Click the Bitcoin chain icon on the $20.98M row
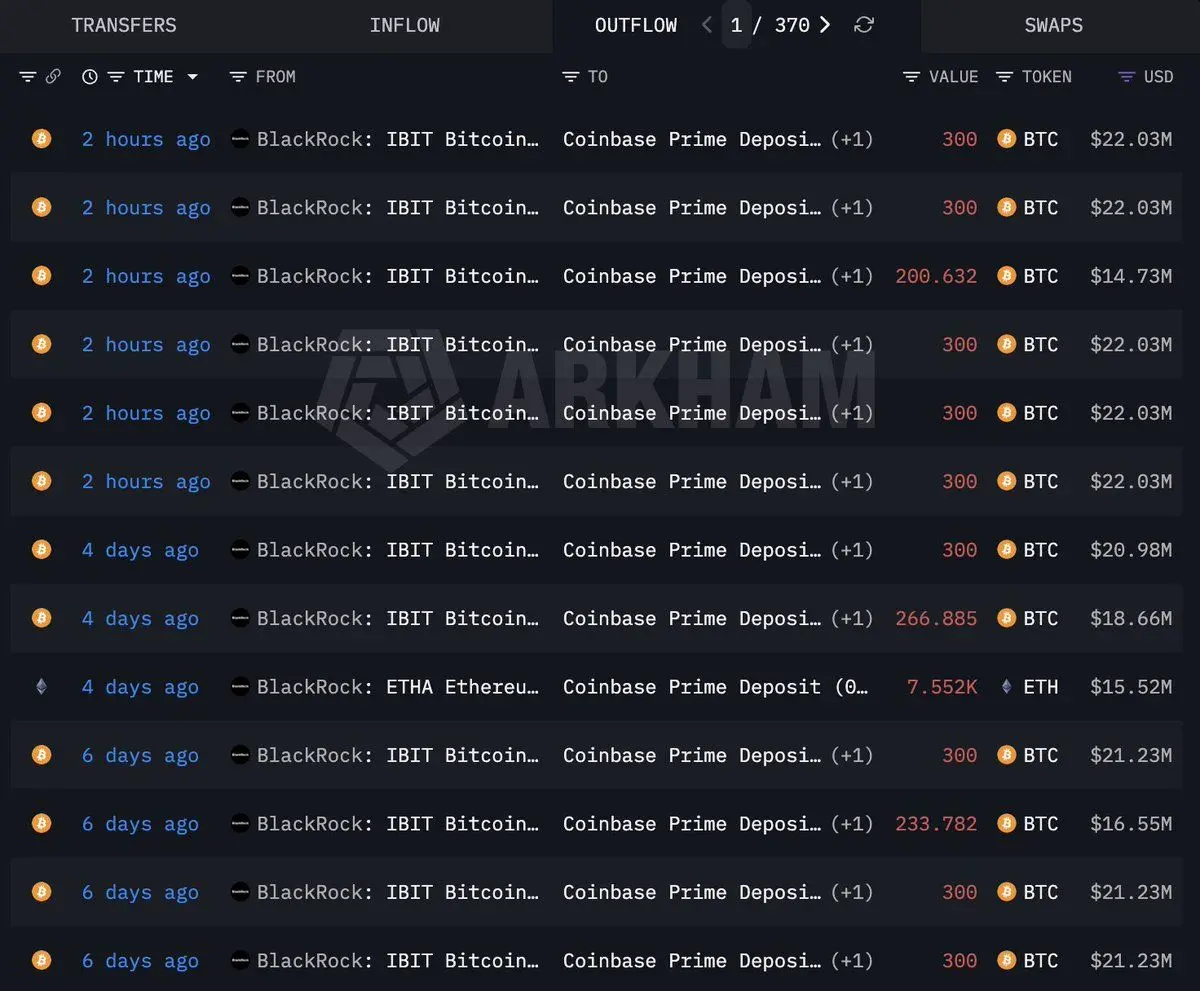The image size is (1200, 991). coord(41,550)
